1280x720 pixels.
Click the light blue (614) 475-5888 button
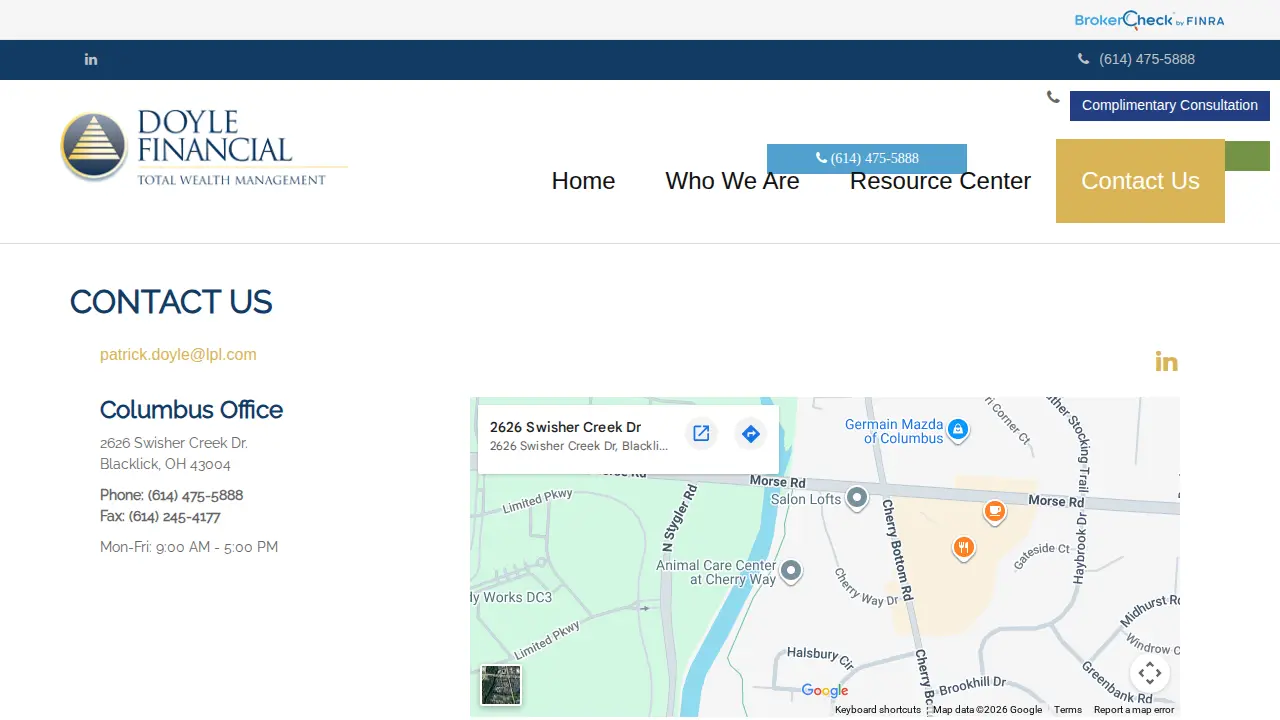(867, 158)
